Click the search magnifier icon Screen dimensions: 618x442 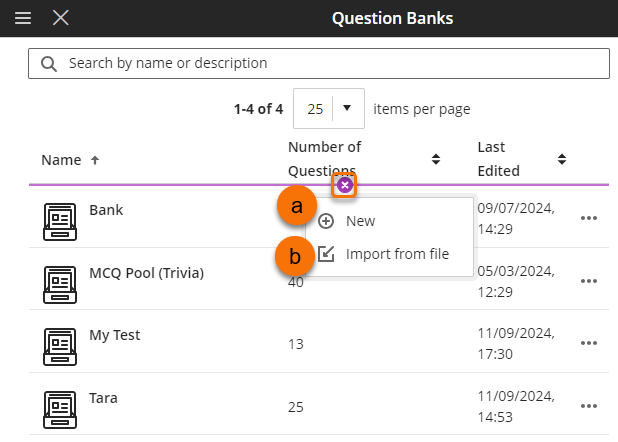coord(48,64)
